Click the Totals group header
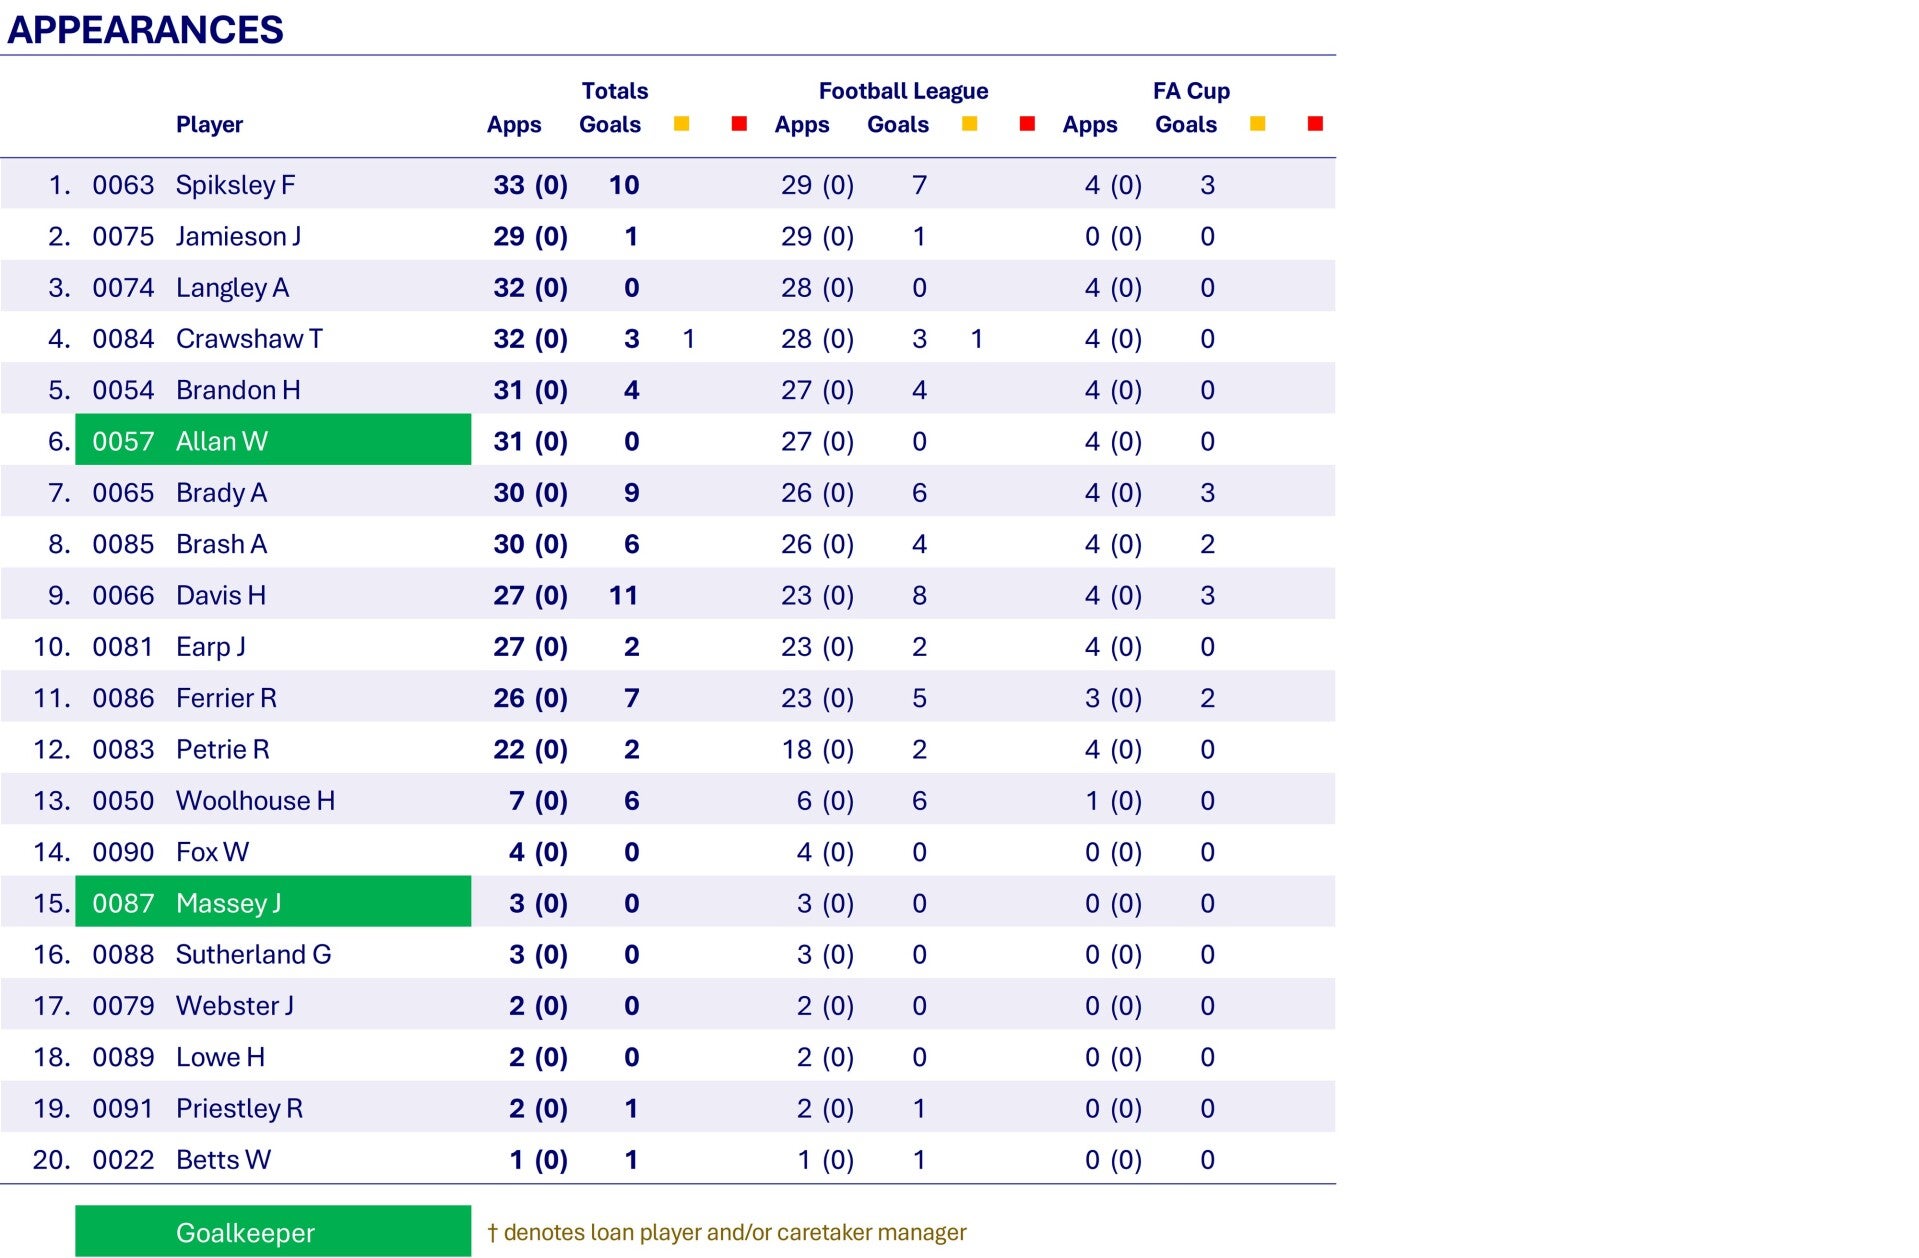Image resolution: width=1919 pixels, height=1258 pixels. pos(615,91)
